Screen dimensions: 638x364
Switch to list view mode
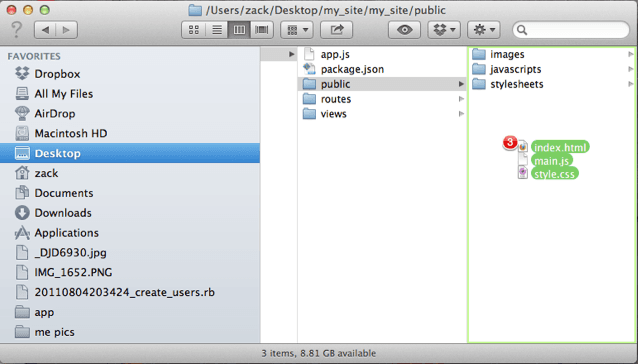pos(217,30)
